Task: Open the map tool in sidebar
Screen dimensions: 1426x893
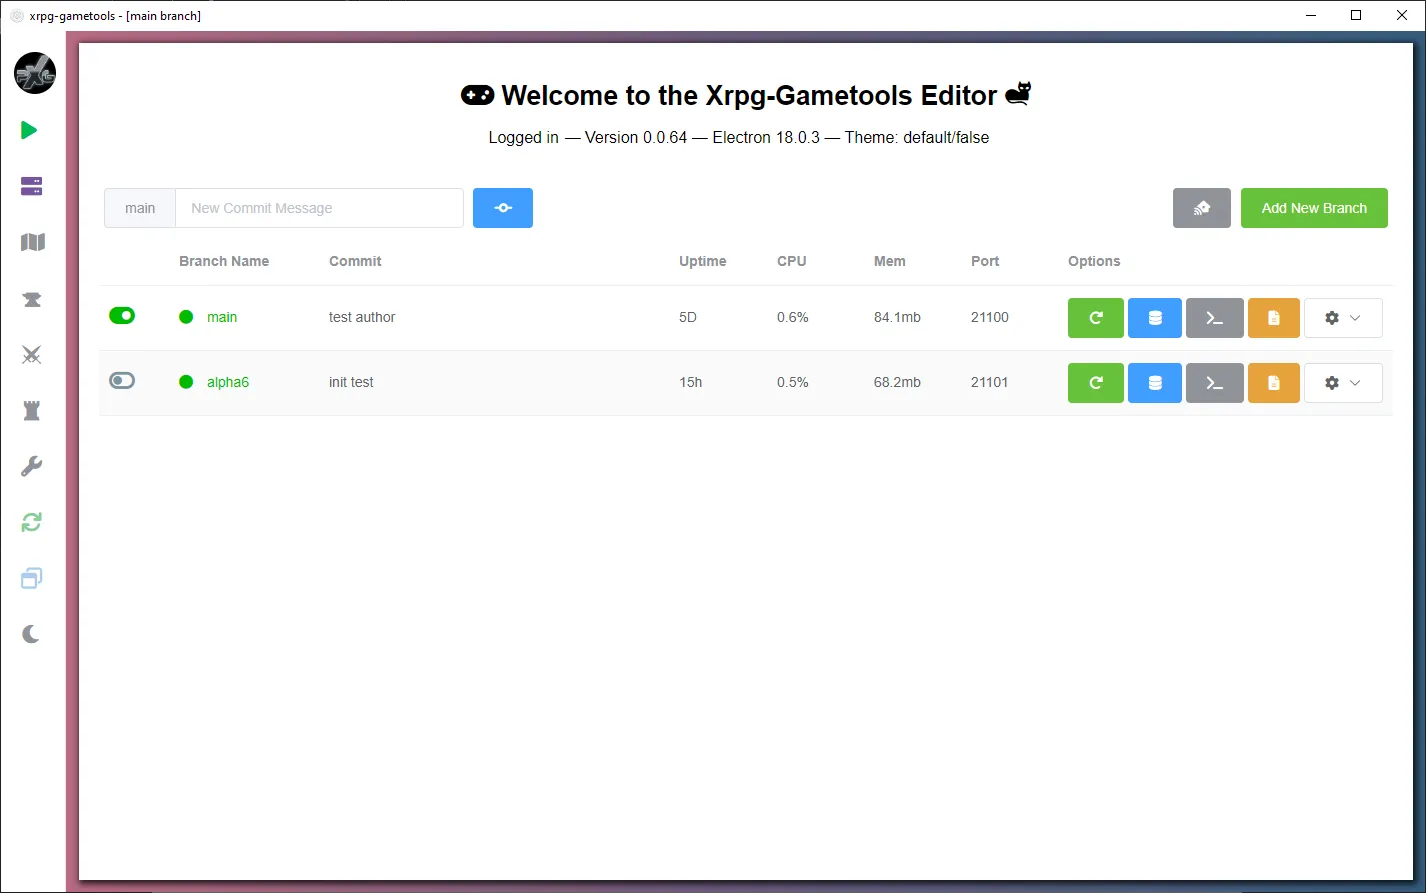Action: coord(30,242)
